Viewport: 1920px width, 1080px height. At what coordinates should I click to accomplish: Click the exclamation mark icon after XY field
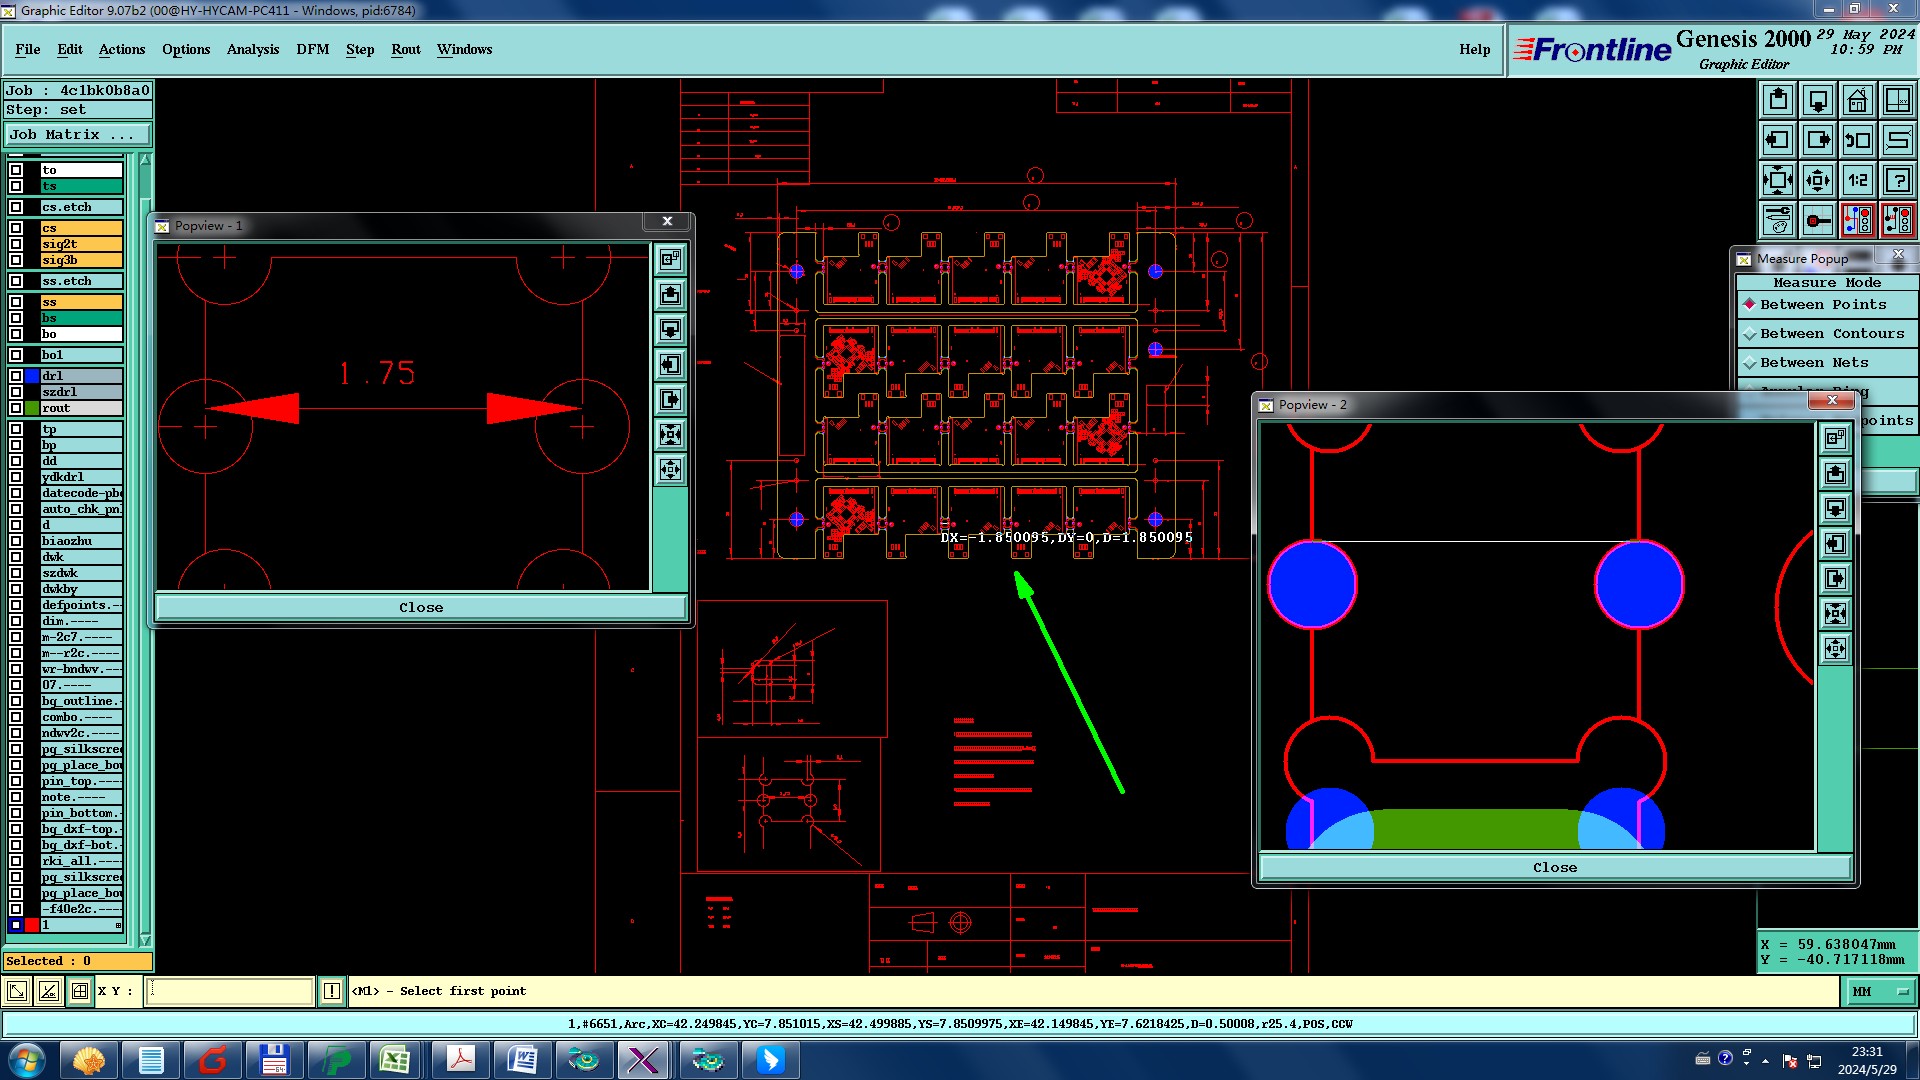tap(332, 991)
